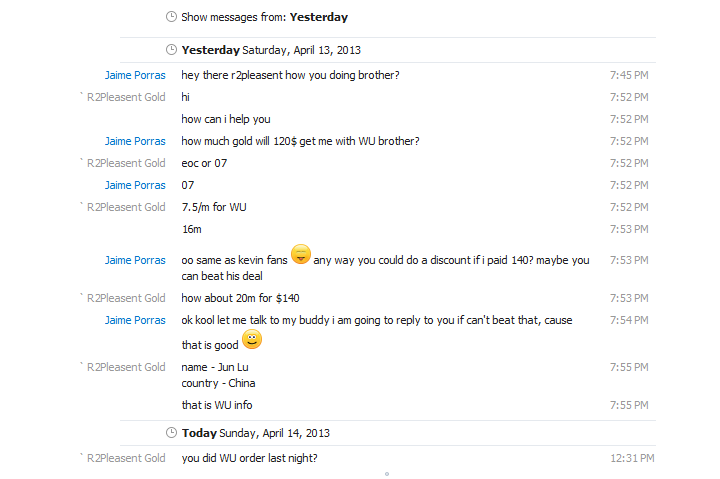Click the 12:31 PM timestamp
Image resolution: width=720 pixels, height=479 pixels.
(x=632, y=458)
